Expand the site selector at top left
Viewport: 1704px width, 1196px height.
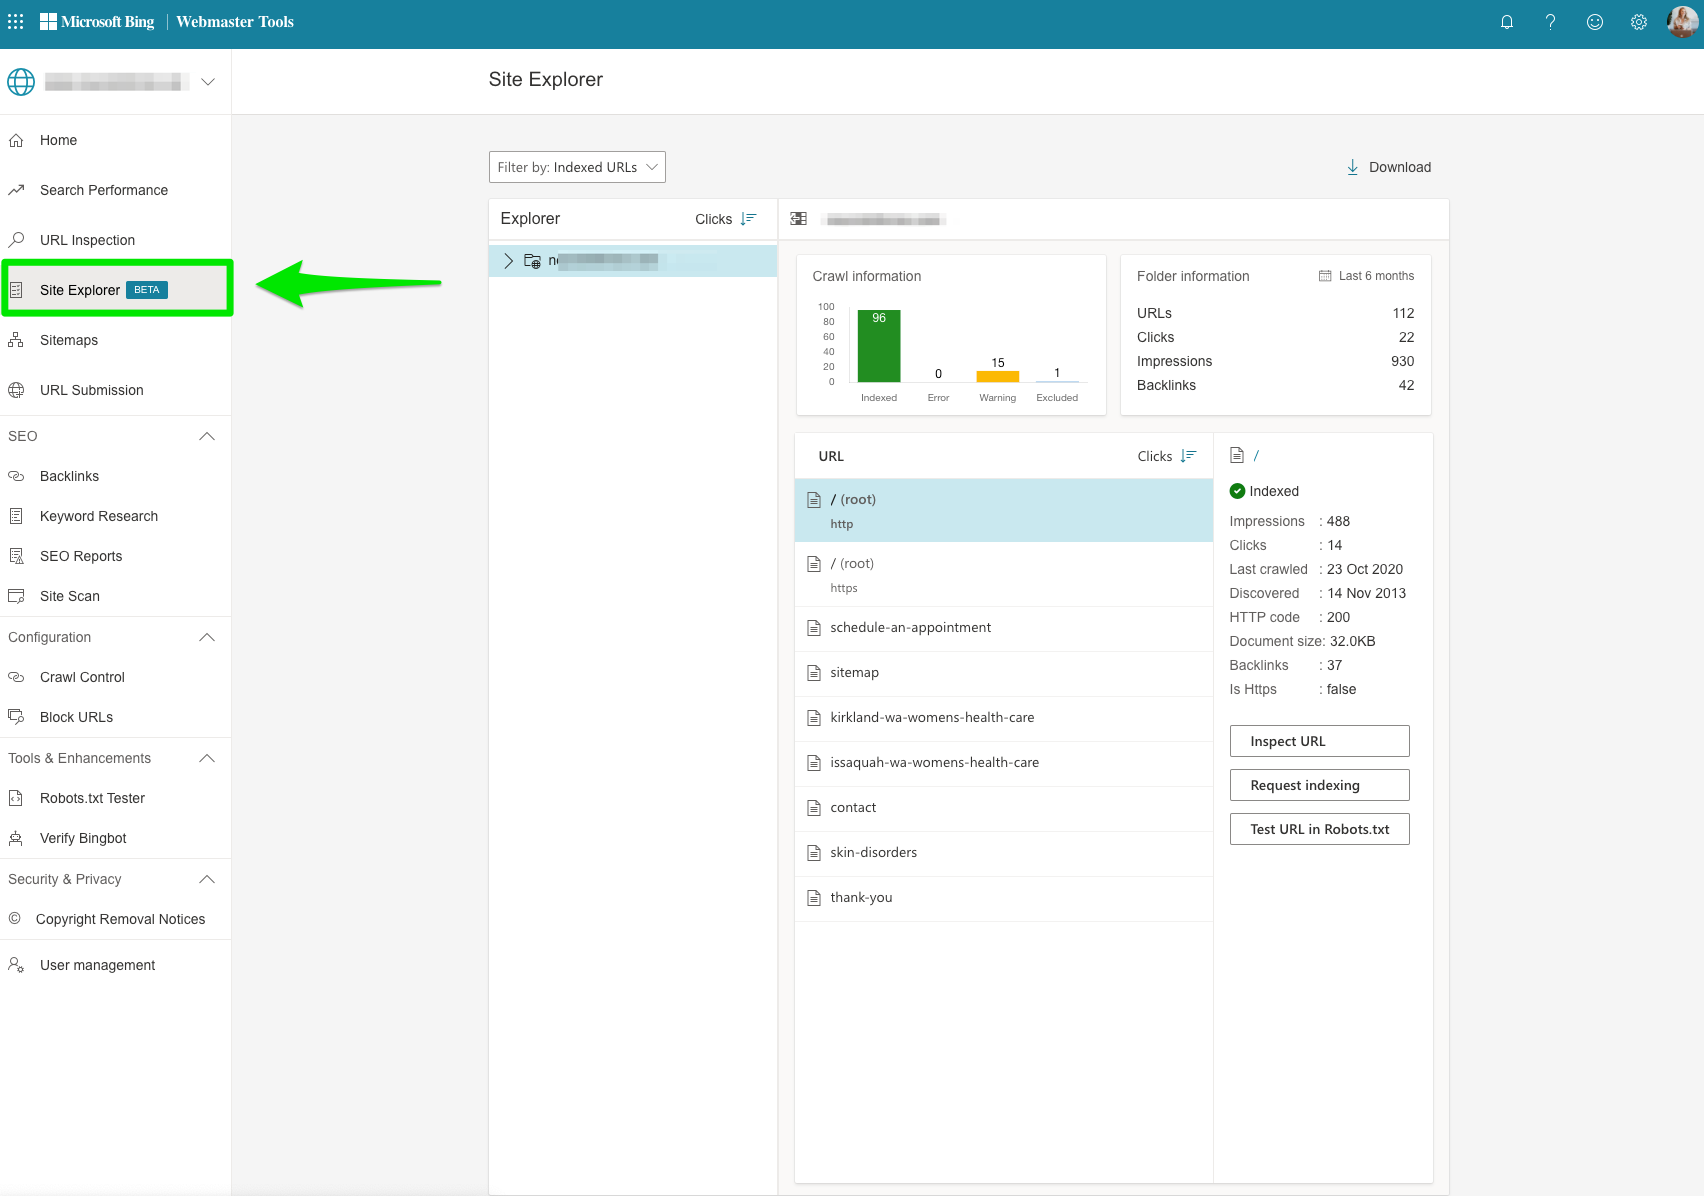[207, 82]
